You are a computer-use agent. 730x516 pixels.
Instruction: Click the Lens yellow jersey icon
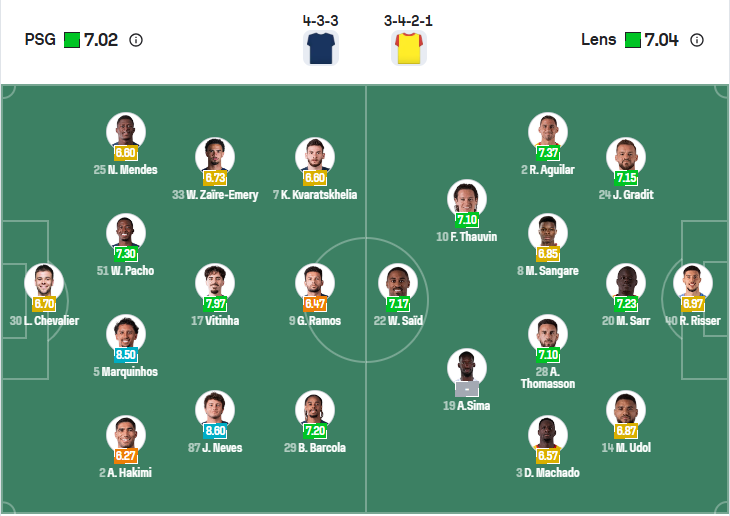pos(408,48)
